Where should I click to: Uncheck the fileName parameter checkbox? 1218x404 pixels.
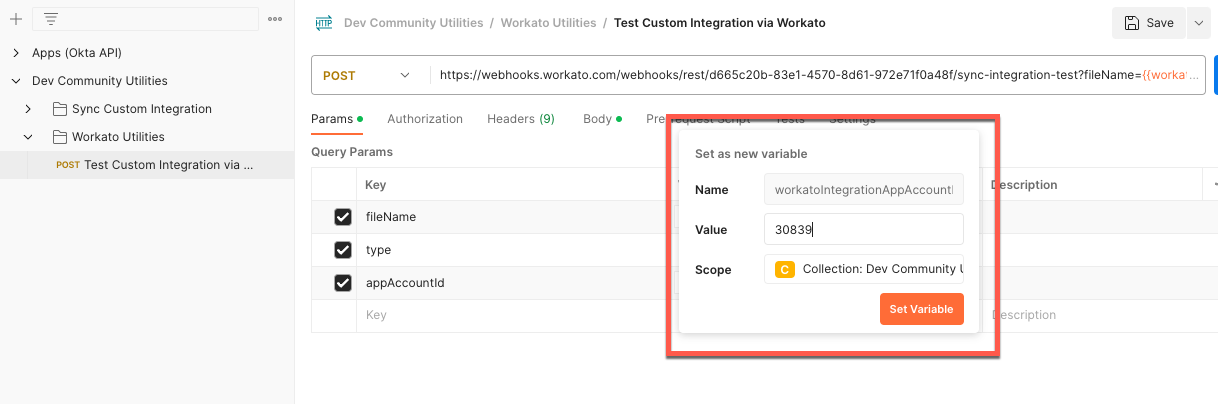point(343,217)
